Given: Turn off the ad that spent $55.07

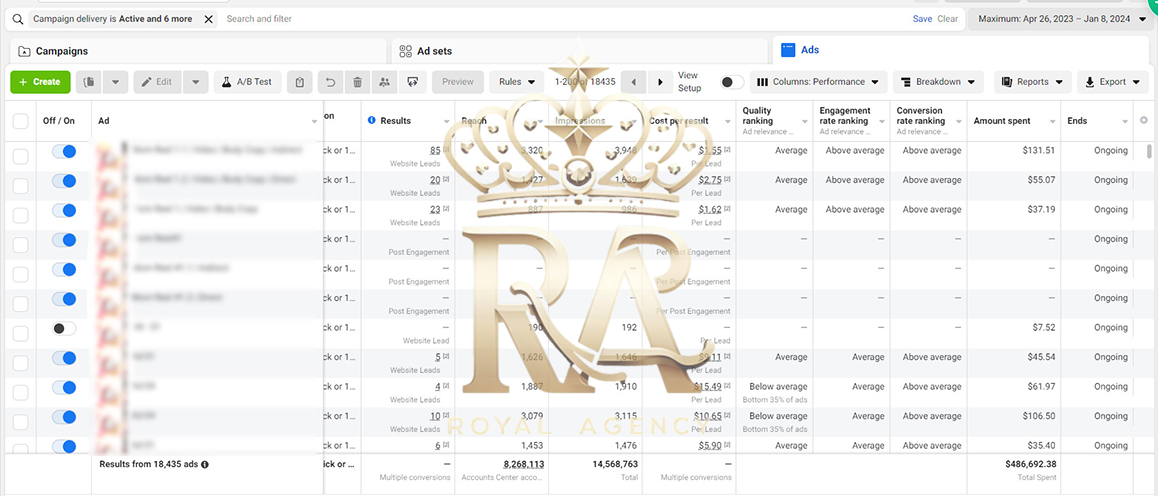Looking at the screenshot, I should click(x=64, y=181).
